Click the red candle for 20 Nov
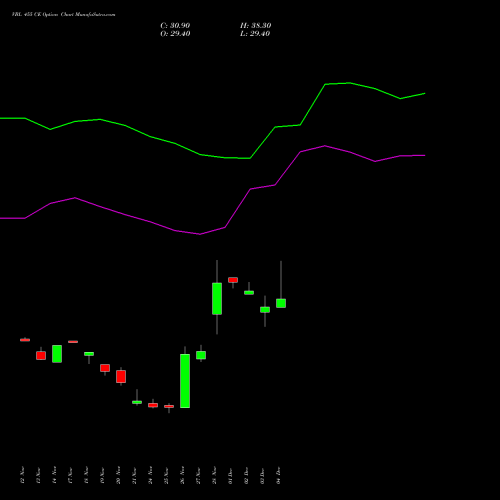This screenshot has width=500, height=500. [121, 376]
